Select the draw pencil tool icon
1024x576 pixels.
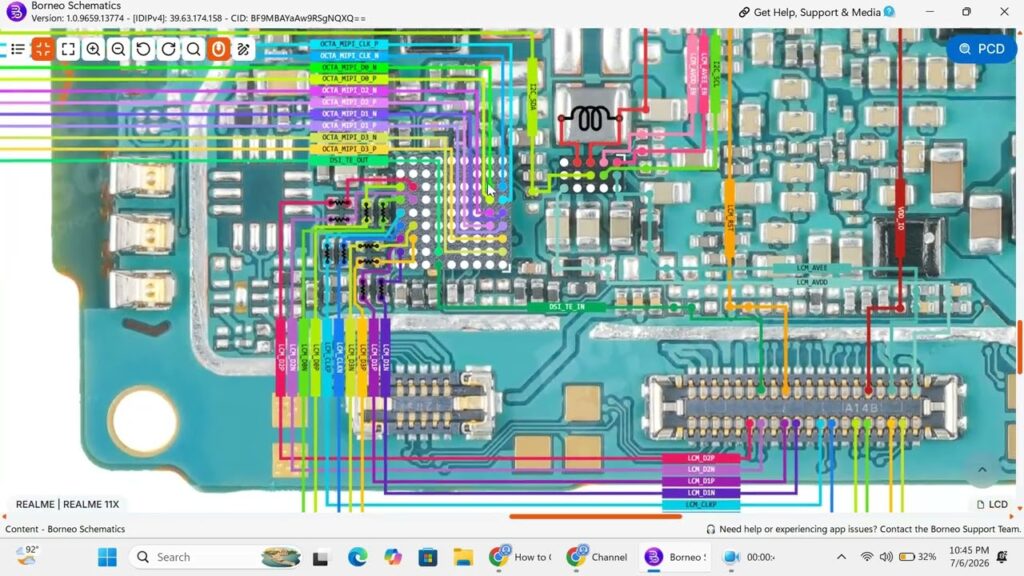[244, 49]
